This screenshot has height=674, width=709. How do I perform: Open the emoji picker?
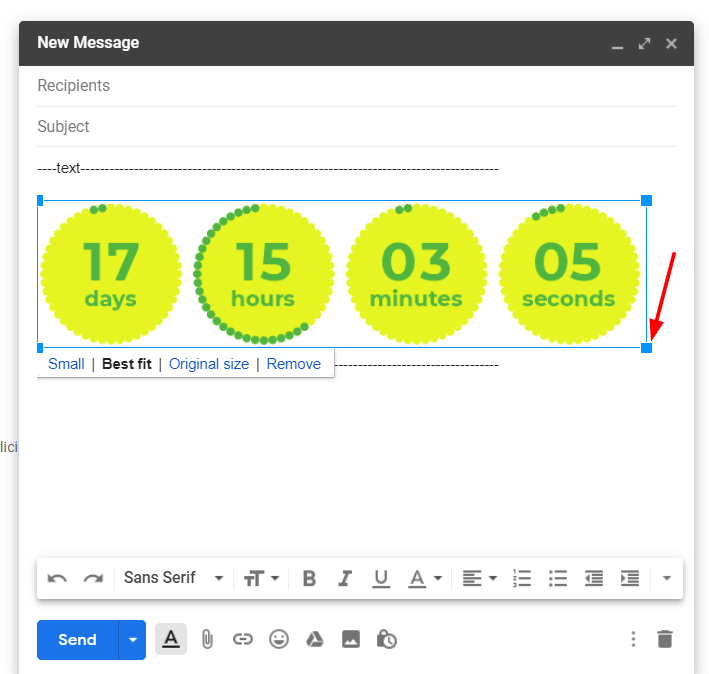(279, 639)
